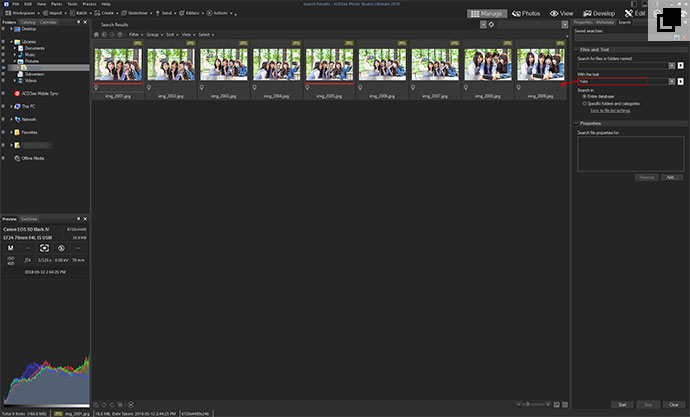Open the File menu
Image resolution: width=690 pixels, height=417 pixels.
16,4
